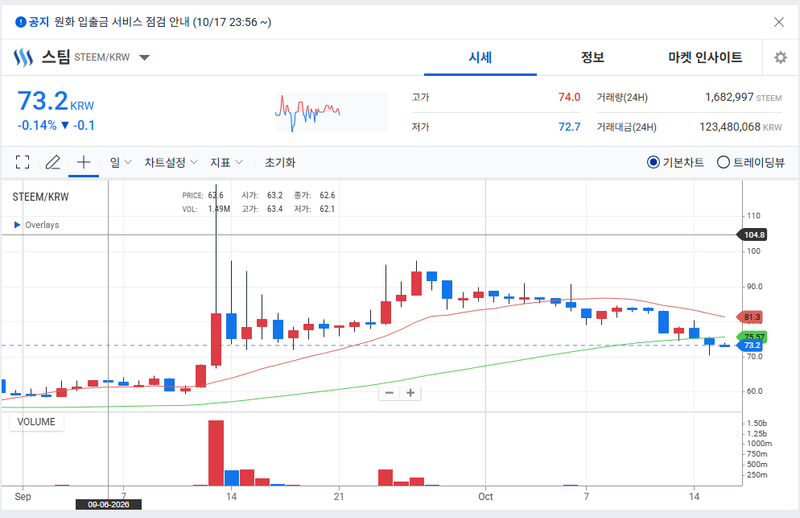The width and height of the screenshot is (800, 518).
Task: Switch to the 시세 tab
Action: click(480, 57)
